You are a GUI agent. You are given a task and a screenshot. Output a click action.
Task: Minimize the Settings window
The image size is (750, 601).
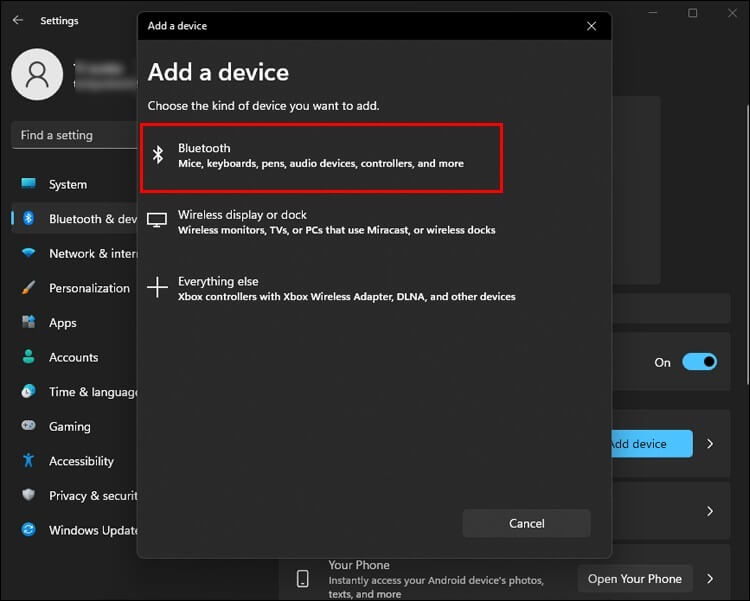click(x=653, y=13)
